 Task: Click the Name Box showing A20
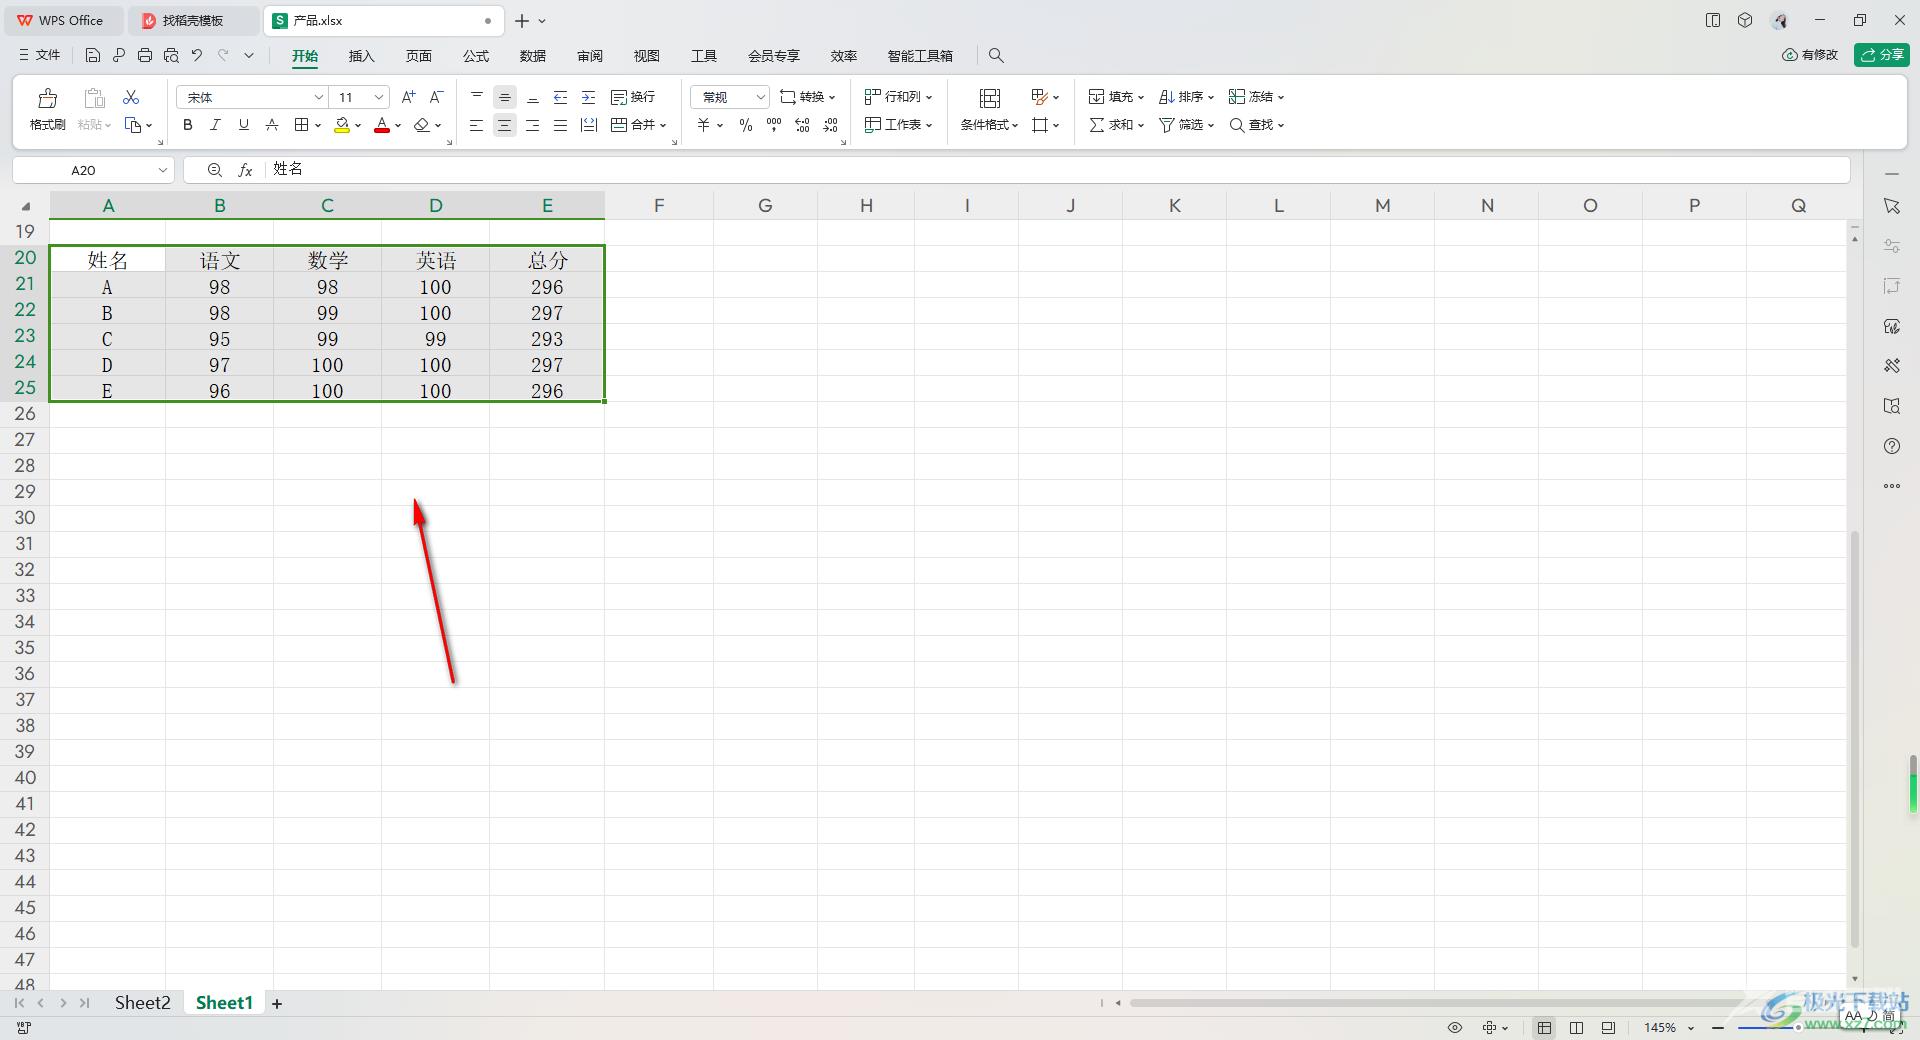[93, 170]
